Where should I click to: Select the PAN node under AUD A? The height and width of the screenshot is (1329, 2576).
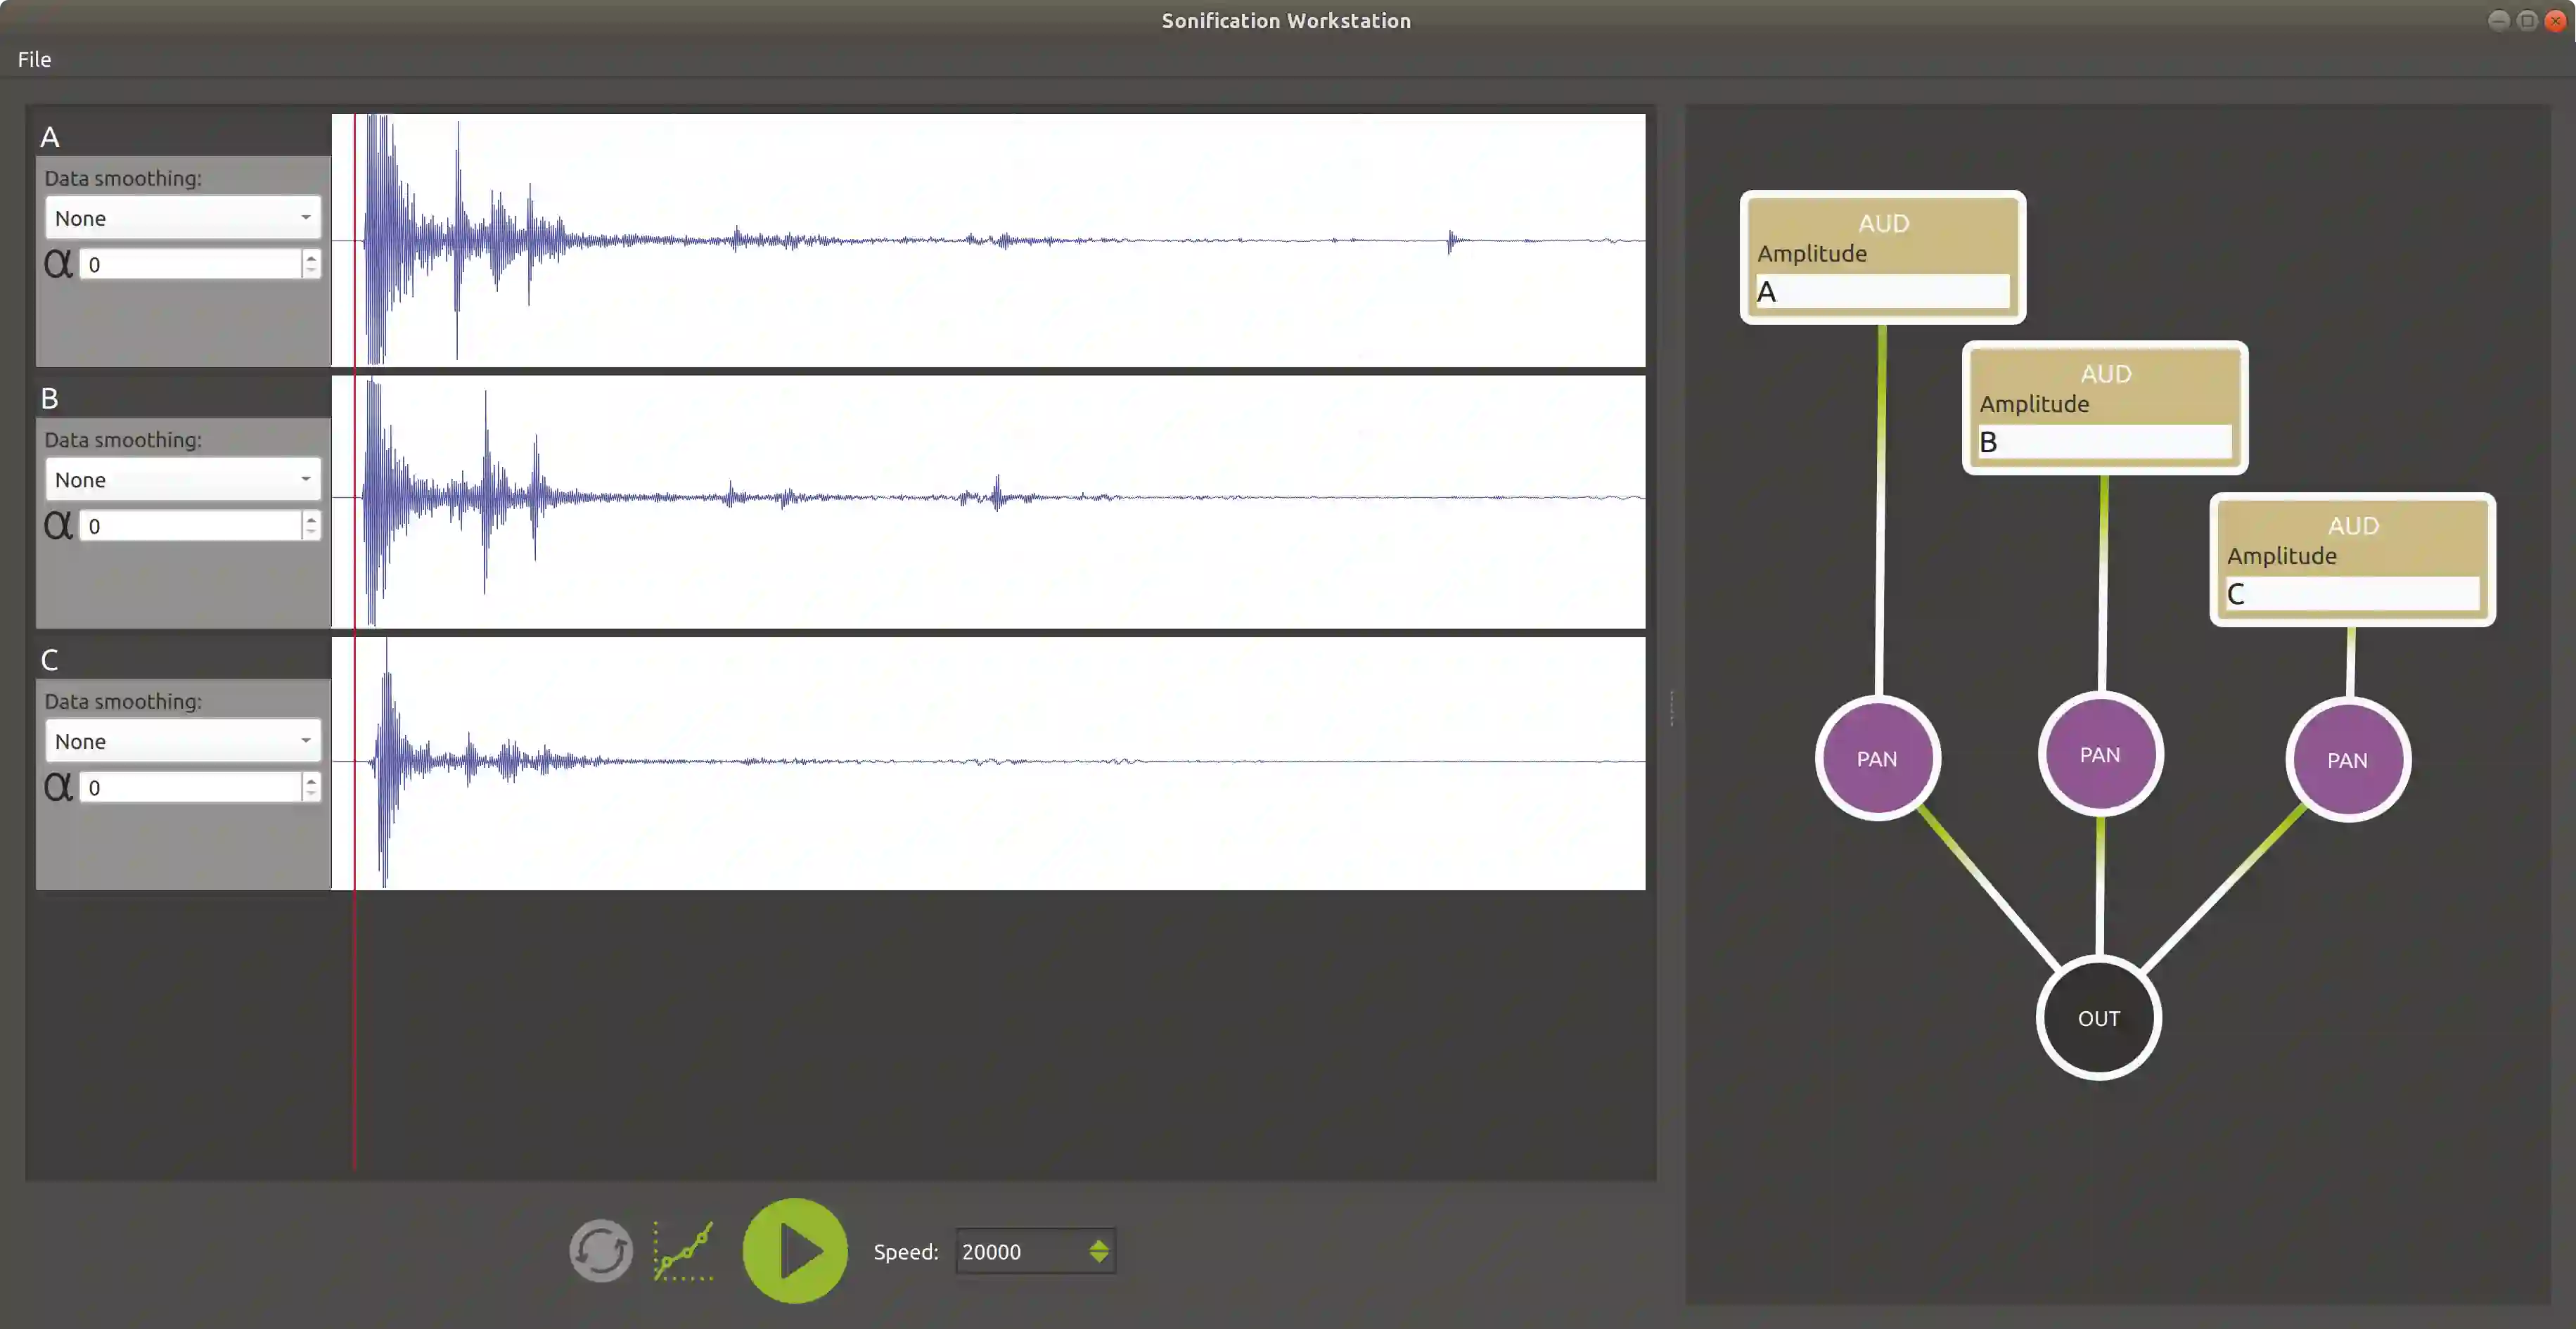pos(1877,758)
